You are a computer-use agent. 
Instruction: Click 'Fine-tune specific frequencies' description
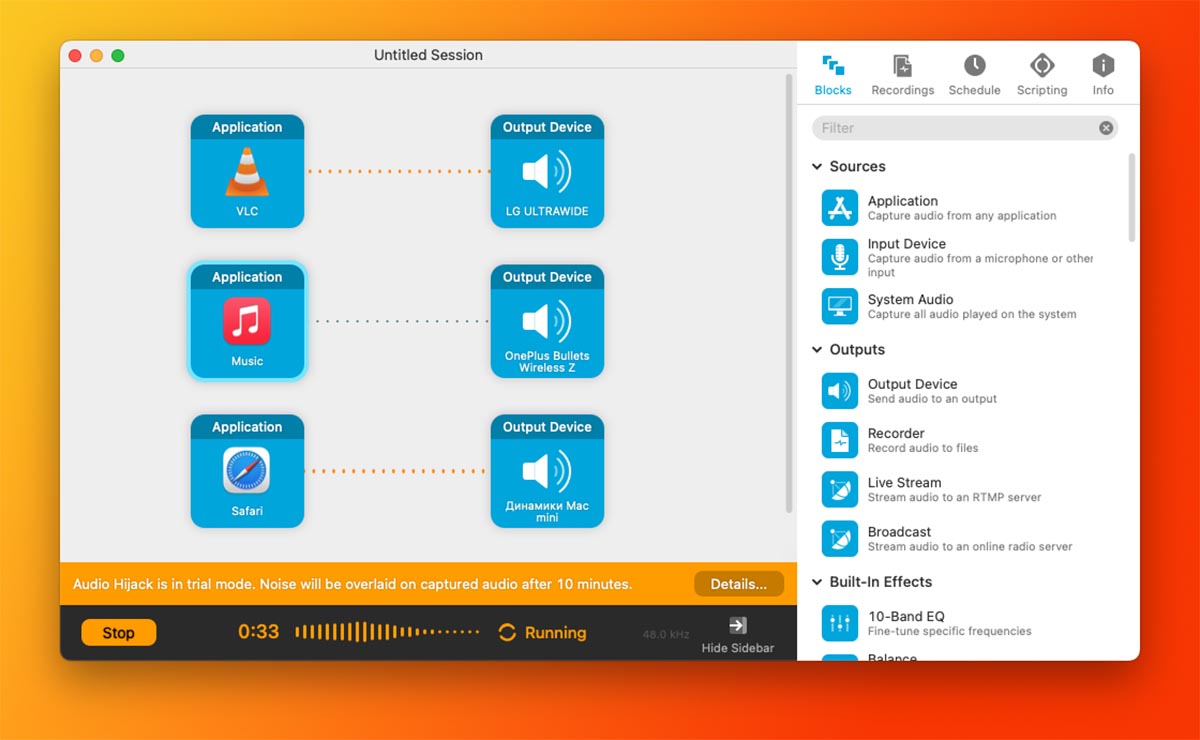[950, 631]
